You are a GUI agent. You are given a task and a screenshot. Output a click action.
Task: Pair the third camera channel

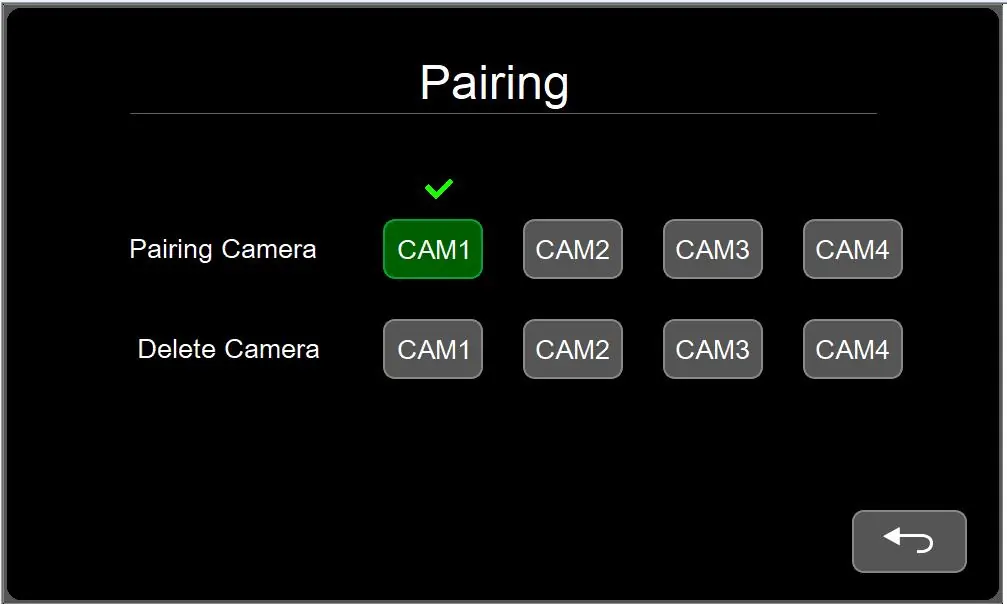713,249
